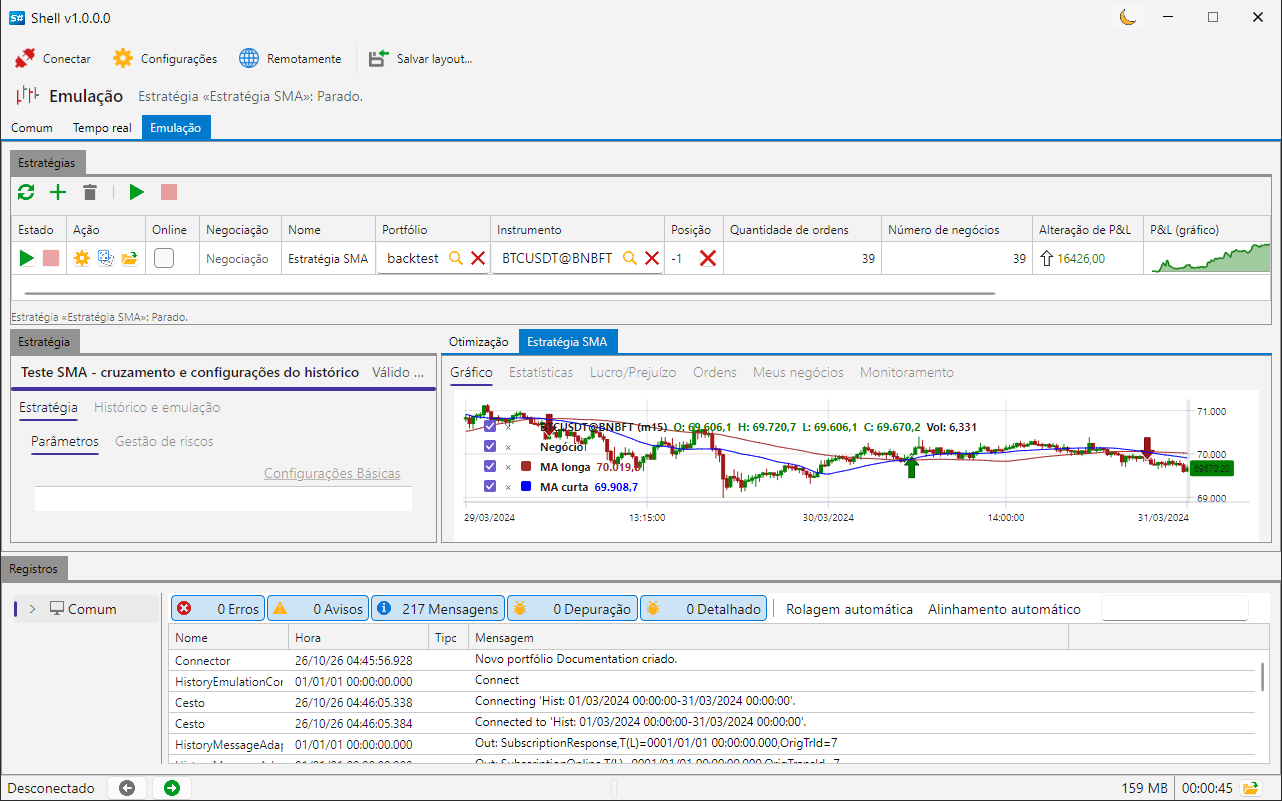
Task: Expand the Comum node in Registros
Action: pos(32,609)
